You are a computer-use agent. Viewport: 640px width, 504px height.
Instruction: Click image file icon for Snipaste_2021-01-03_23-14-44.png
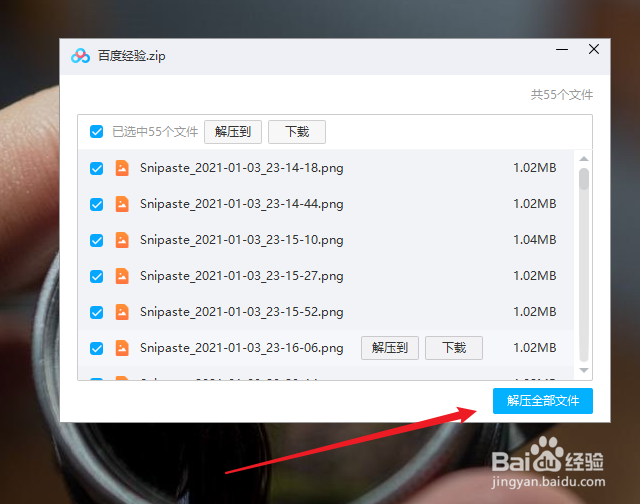click(x=122, y=204)
